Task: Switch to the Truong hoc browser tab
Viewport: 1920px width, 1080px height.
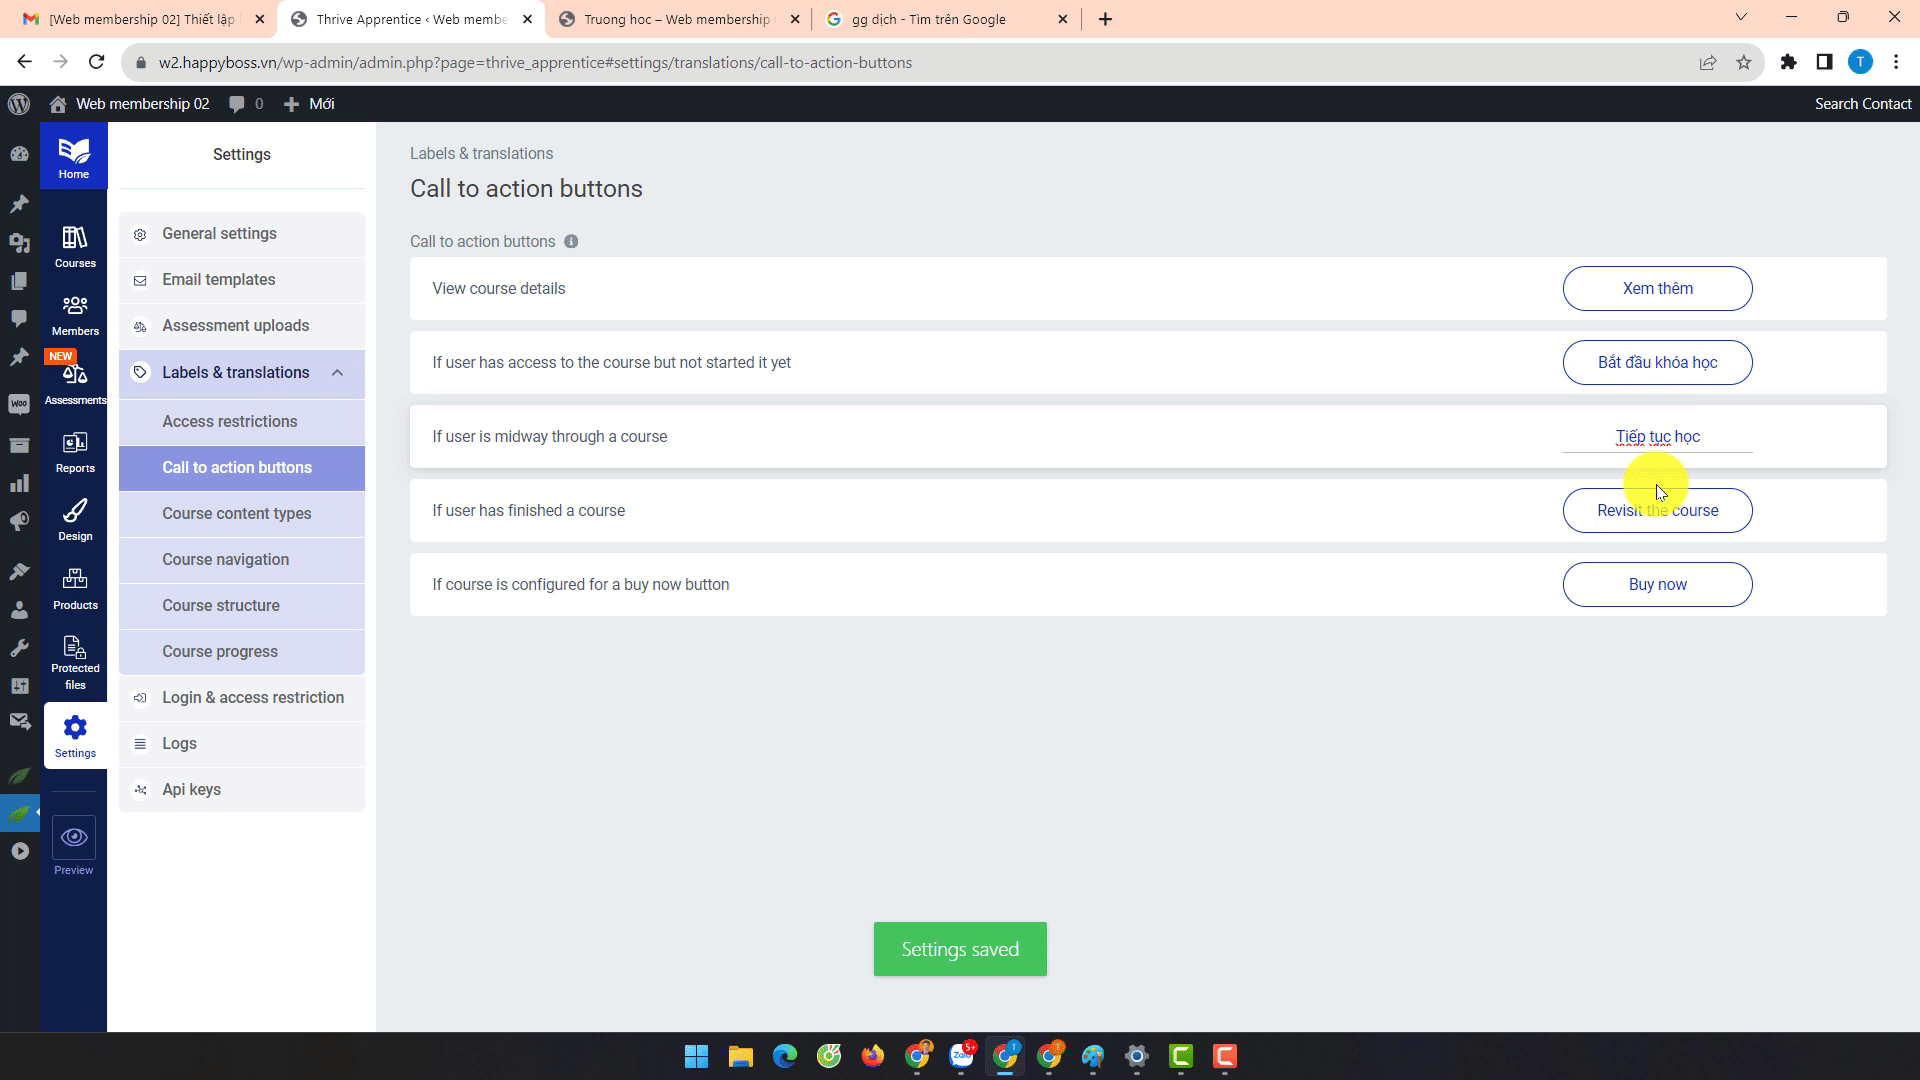Action: click(677, 19)
